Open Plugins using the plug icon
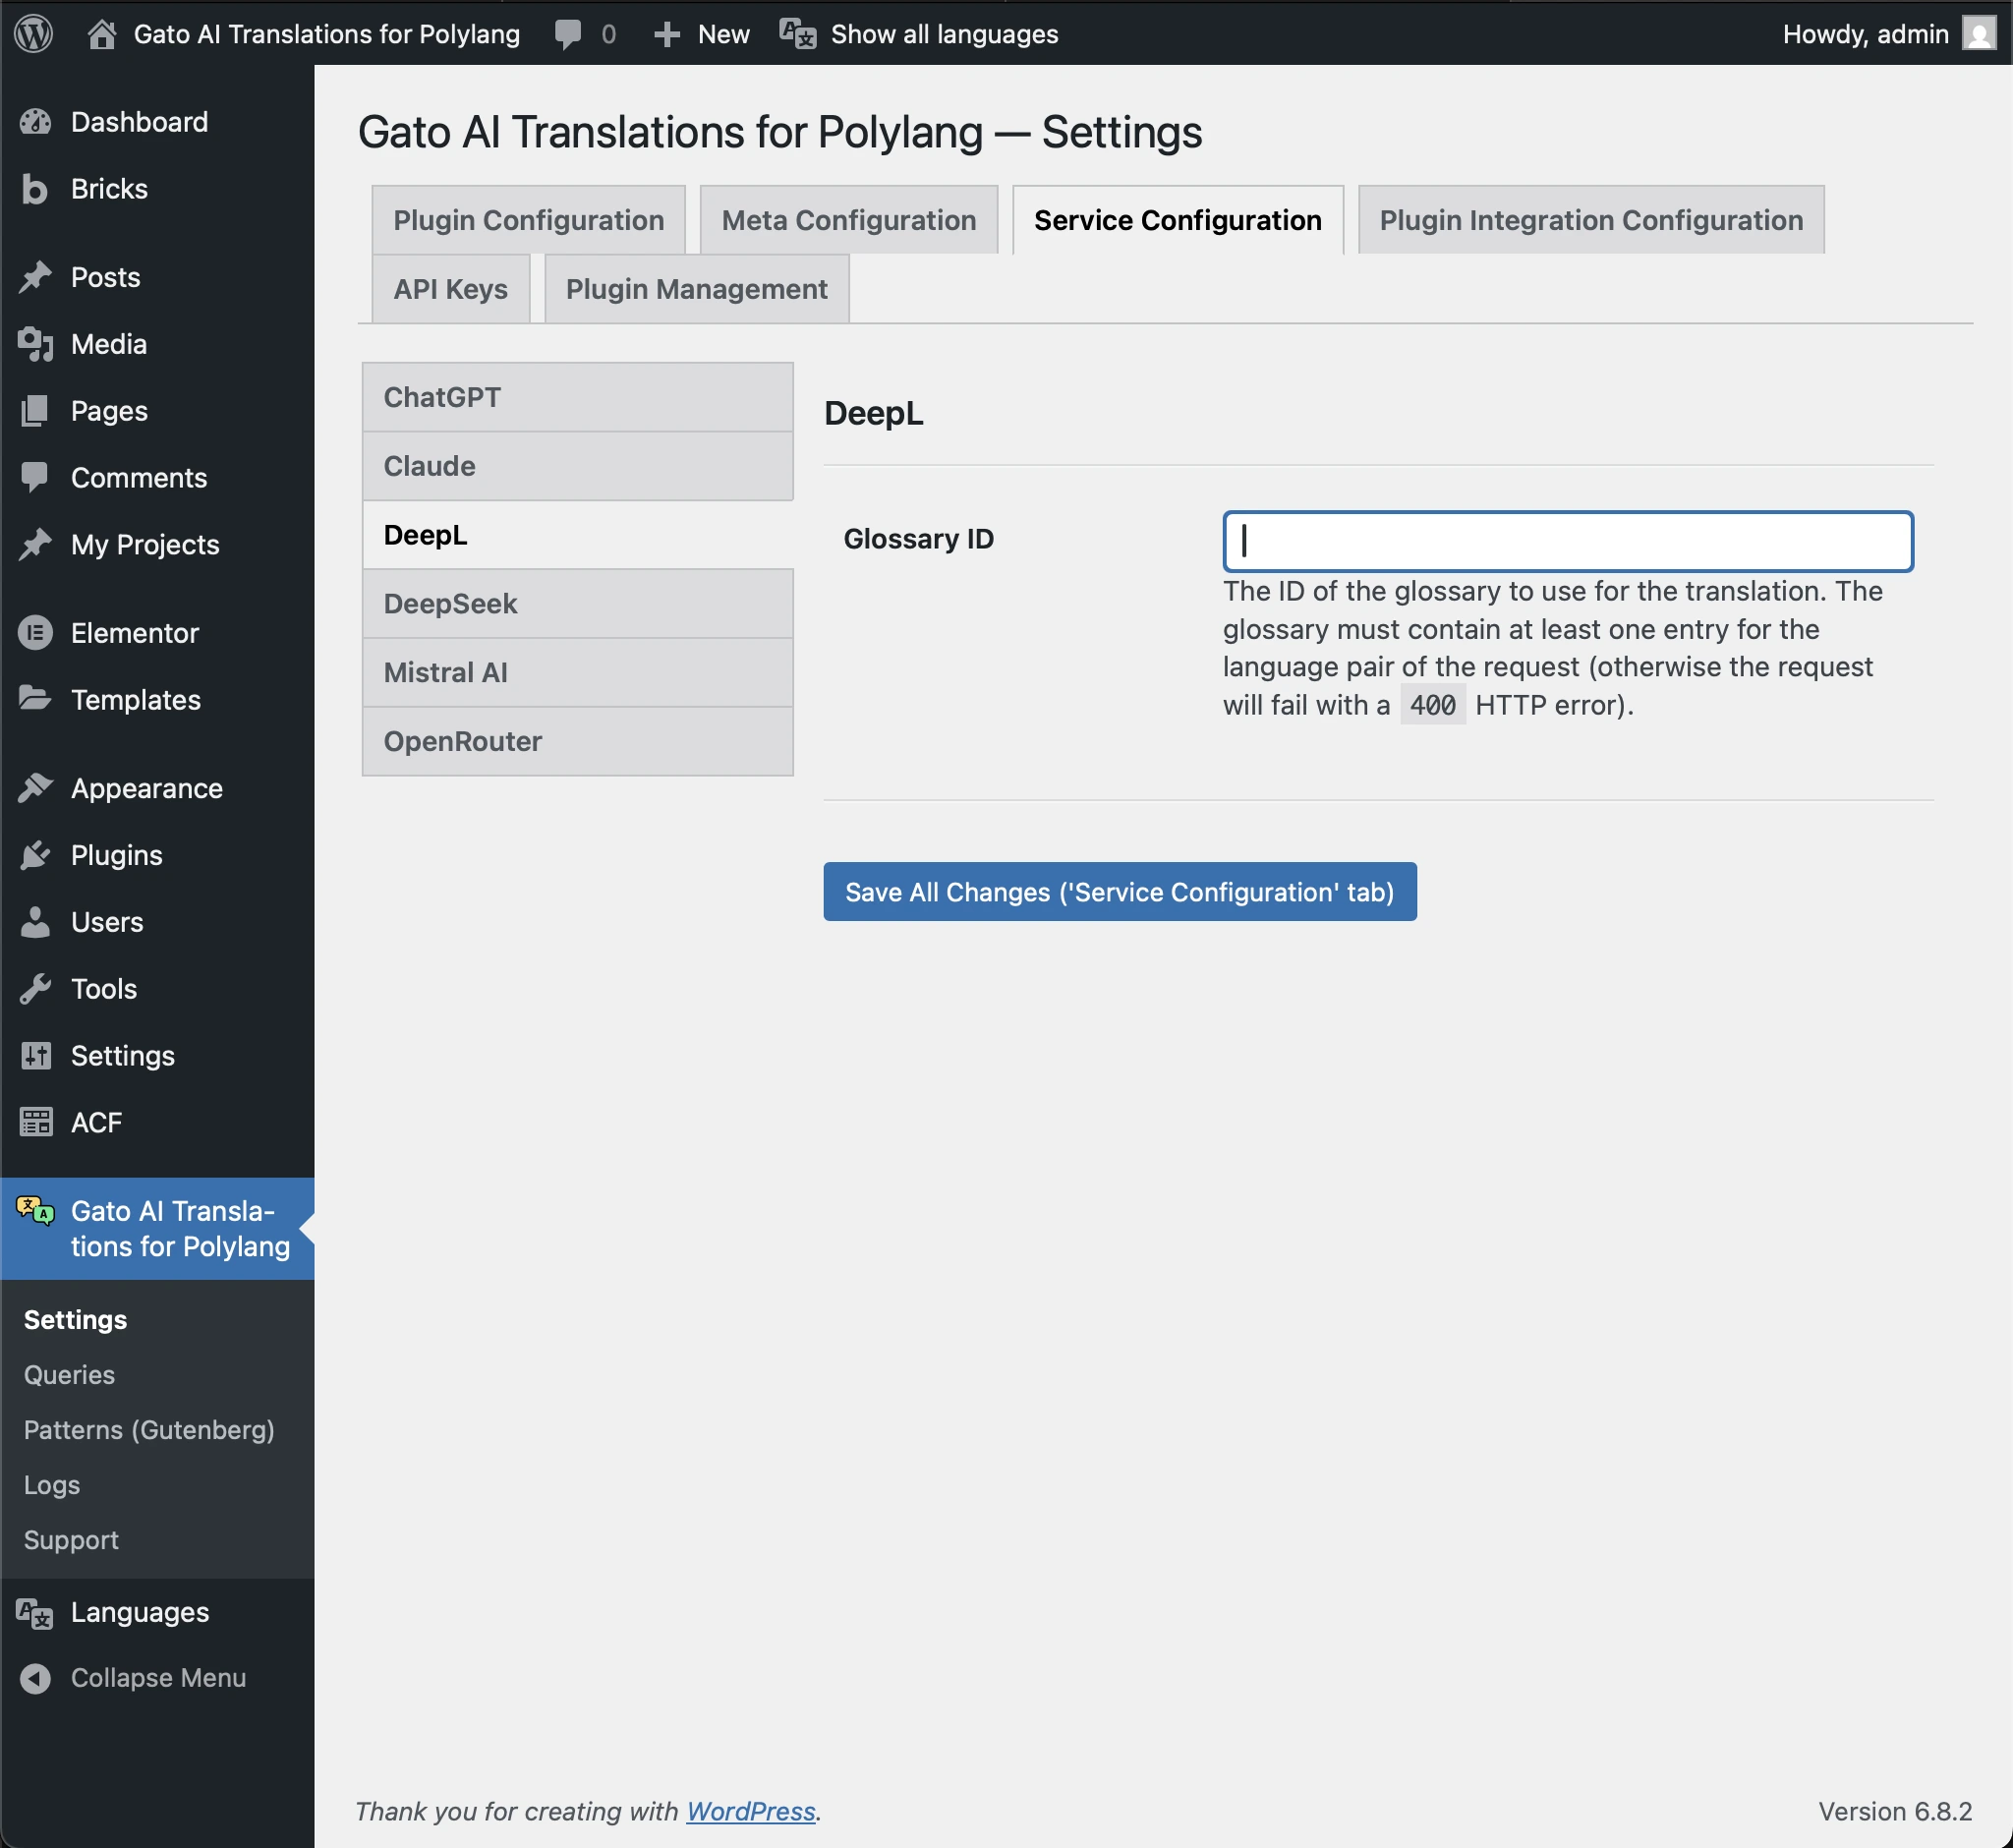This screenshot has height=1848, width=2013. tap(36, 855)
